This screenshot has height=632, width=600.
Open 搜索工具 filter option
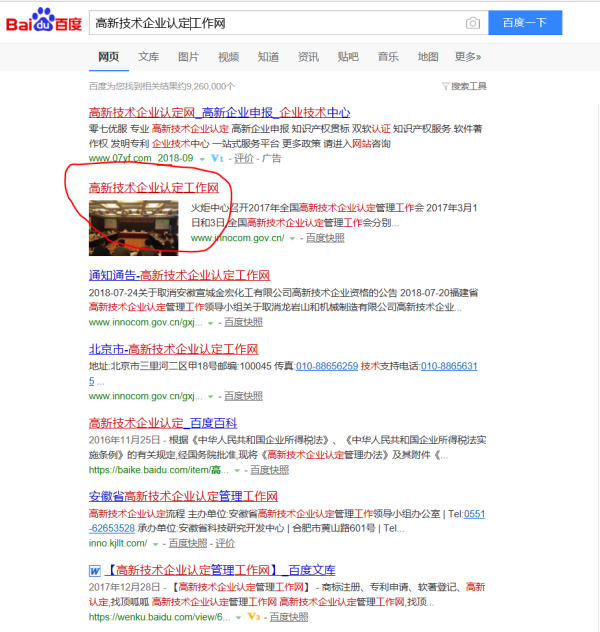point(469,86)
